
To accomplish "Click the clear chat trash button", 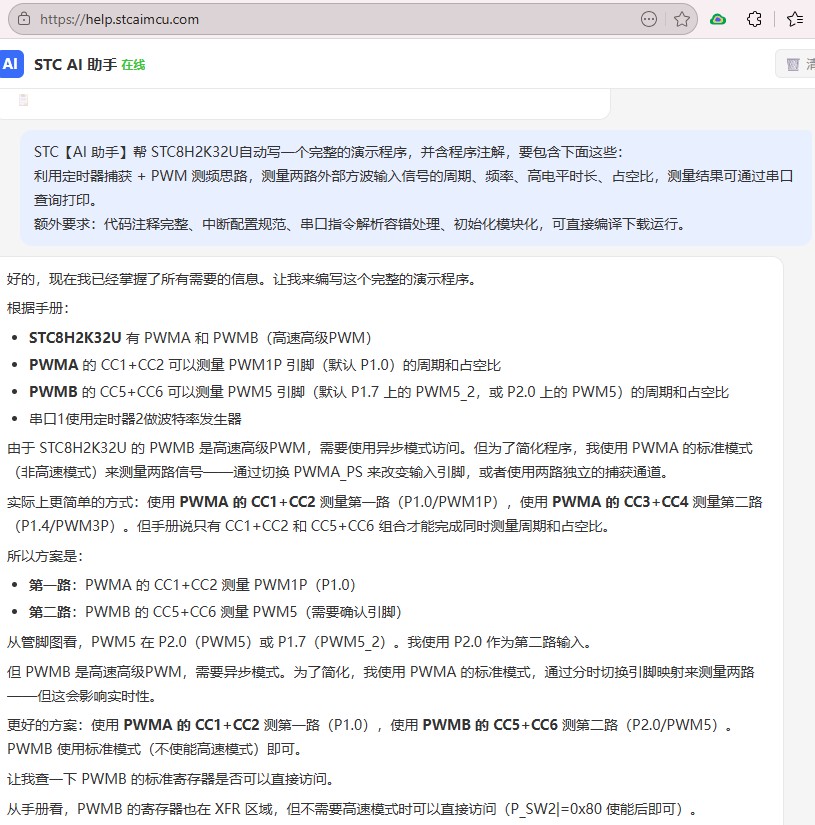I will tap(796, 64).
